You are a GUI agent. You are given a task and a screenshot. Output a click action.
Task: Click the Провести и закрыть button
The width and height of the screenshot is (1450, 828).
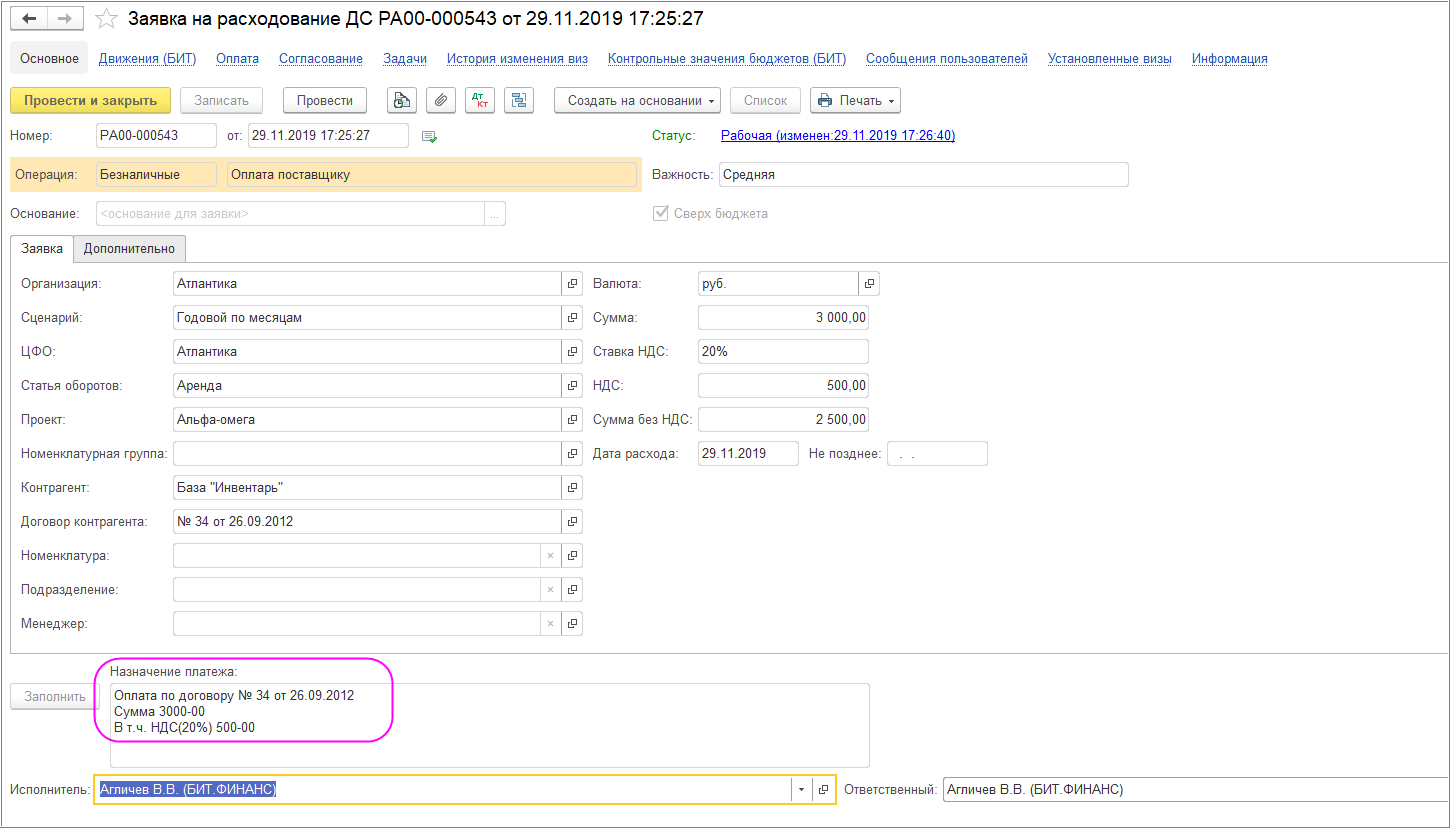[x=91, y=100]
